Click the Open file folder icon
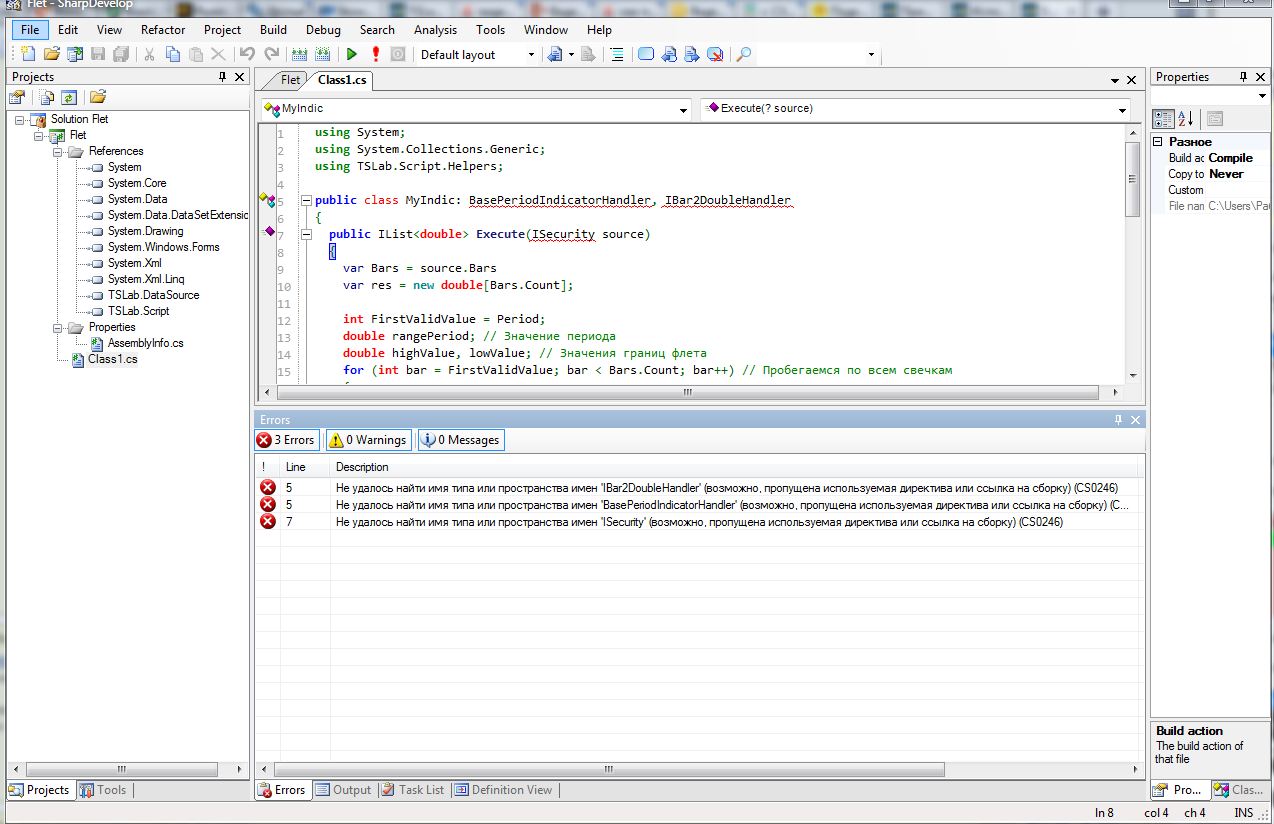The image size is (1274, 824). point(51,55)
